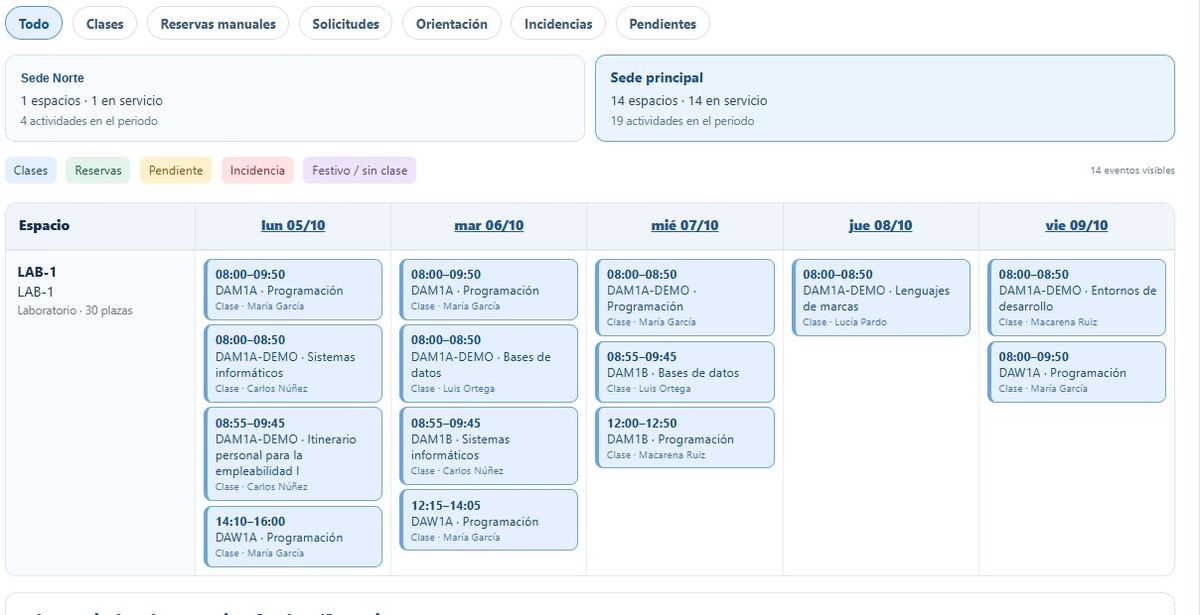The image size is (1200, 615).
Task: Open the lun 05/10 day link
Action: [x=293, y=226]
